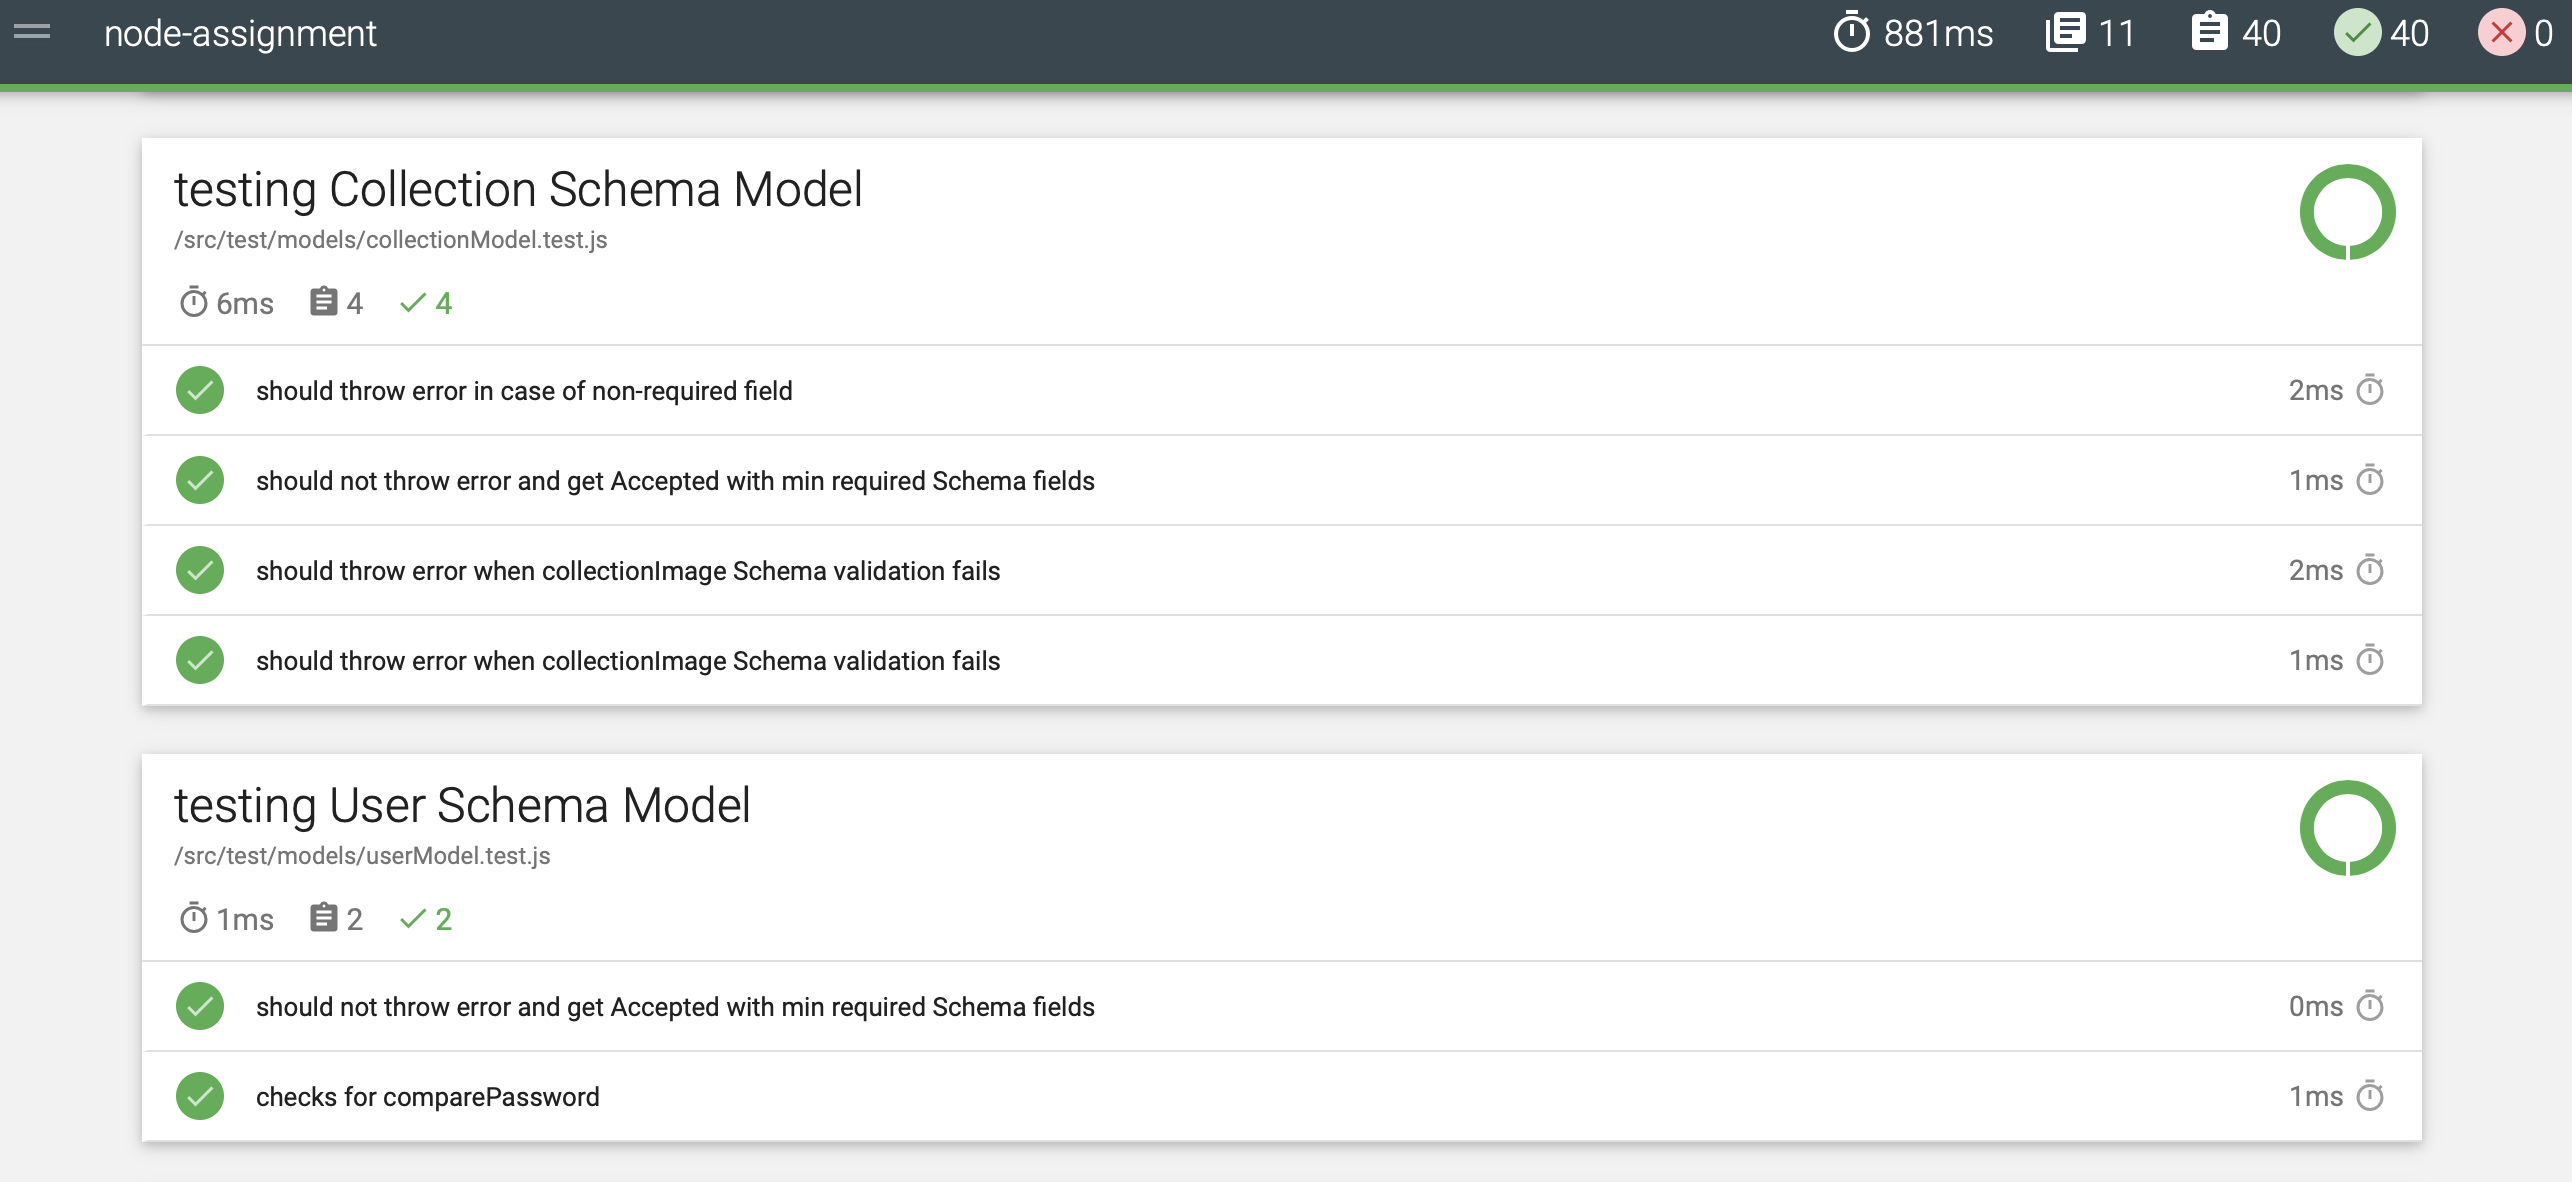Click green check on User Schema 'get Accepted' test

click(x=200, y=1006)
